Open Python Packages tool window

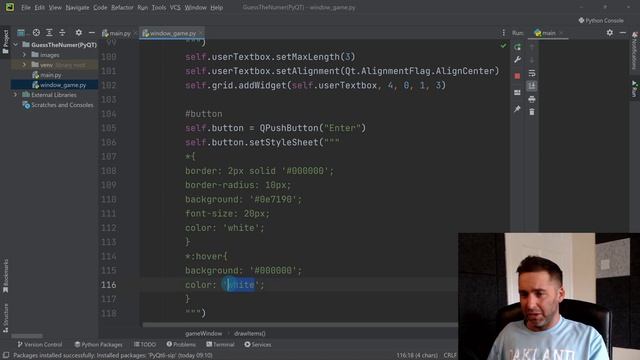tap(98, 344)
